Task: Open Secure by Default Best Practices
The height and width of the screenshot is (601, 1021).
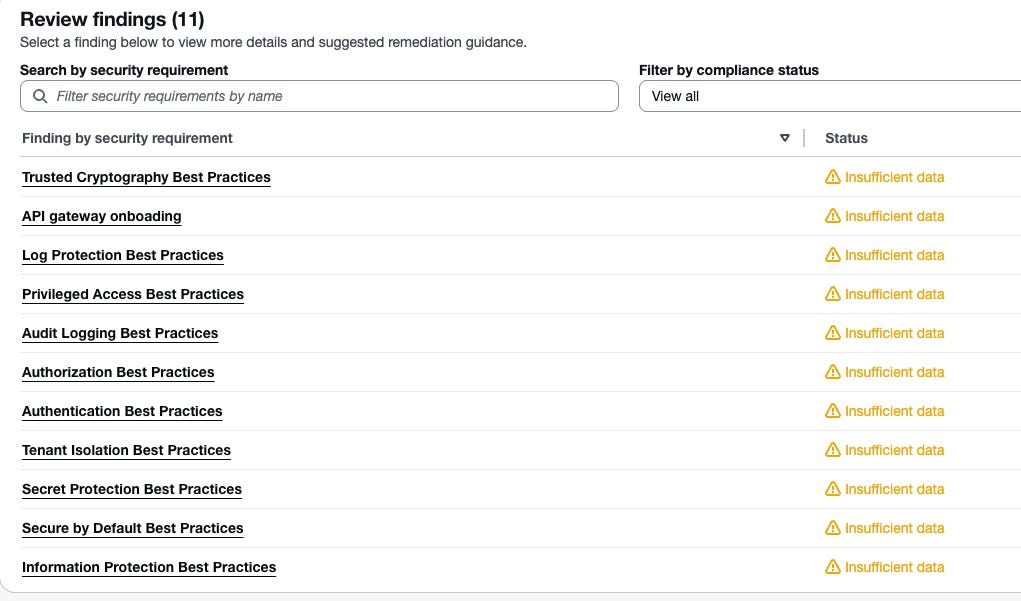Action: pos(133,528)
